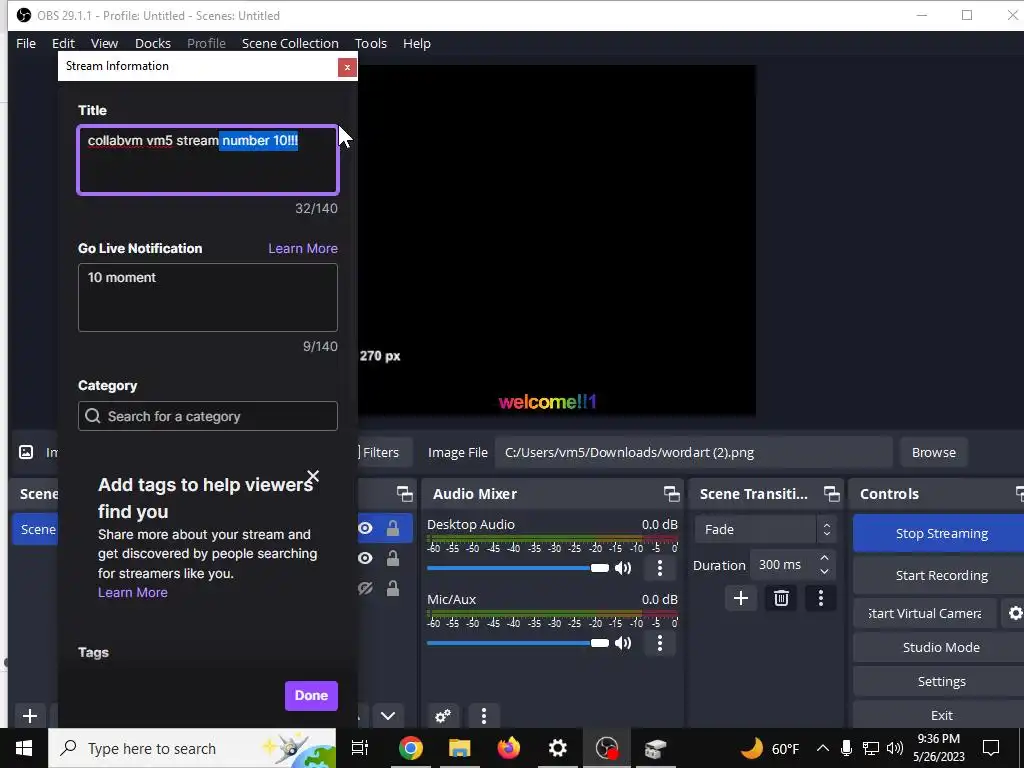The height and width of the screenshot is (768, 1024).
Task: Show hidden system tray icons chevron
Action: pyautogui.click(x=823, y=748)
